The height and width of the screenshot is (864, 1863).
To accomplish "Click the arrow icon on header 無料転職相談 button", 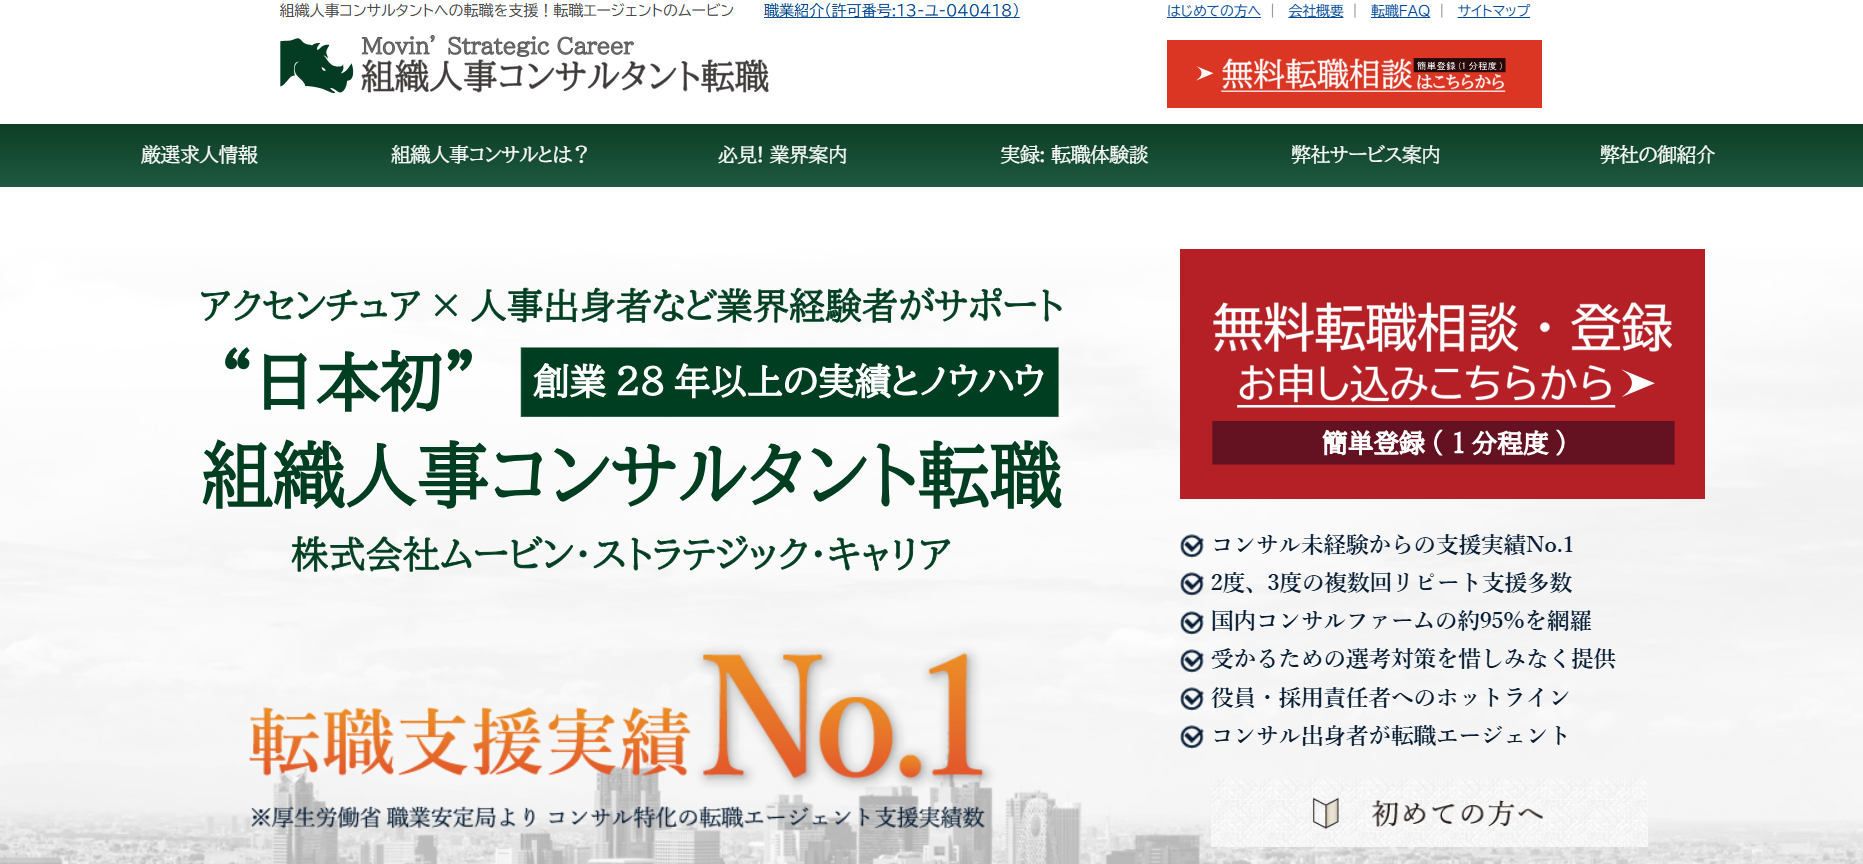I will click(1205, 74).
